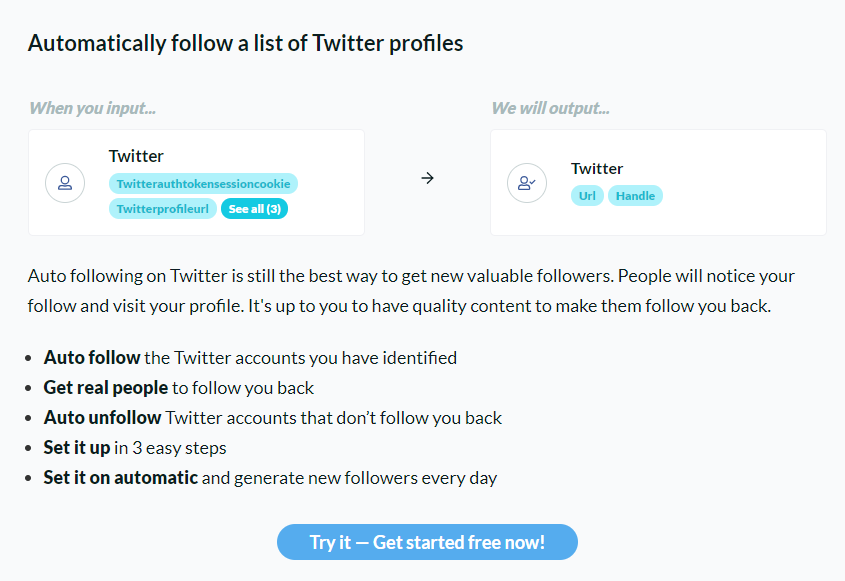Click the Auto following description paragraph
Viewport: 845px width, 581px height.
click(411, 291)
